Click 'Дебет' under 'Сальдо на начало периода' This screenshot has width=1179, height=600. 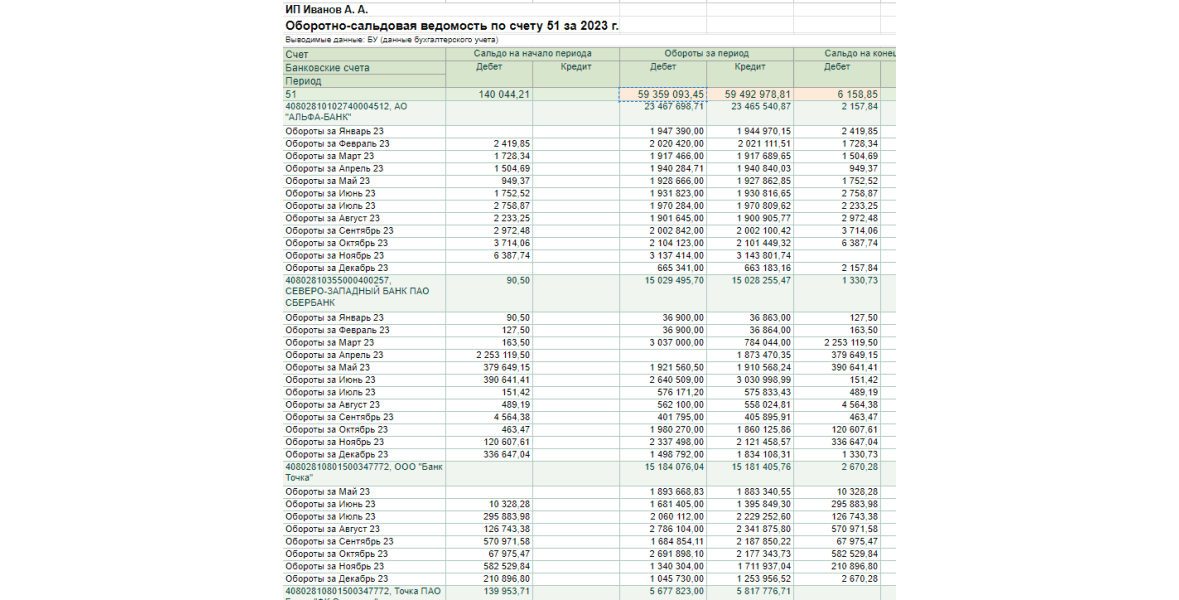pyautogui.click(x=489, y=67)
